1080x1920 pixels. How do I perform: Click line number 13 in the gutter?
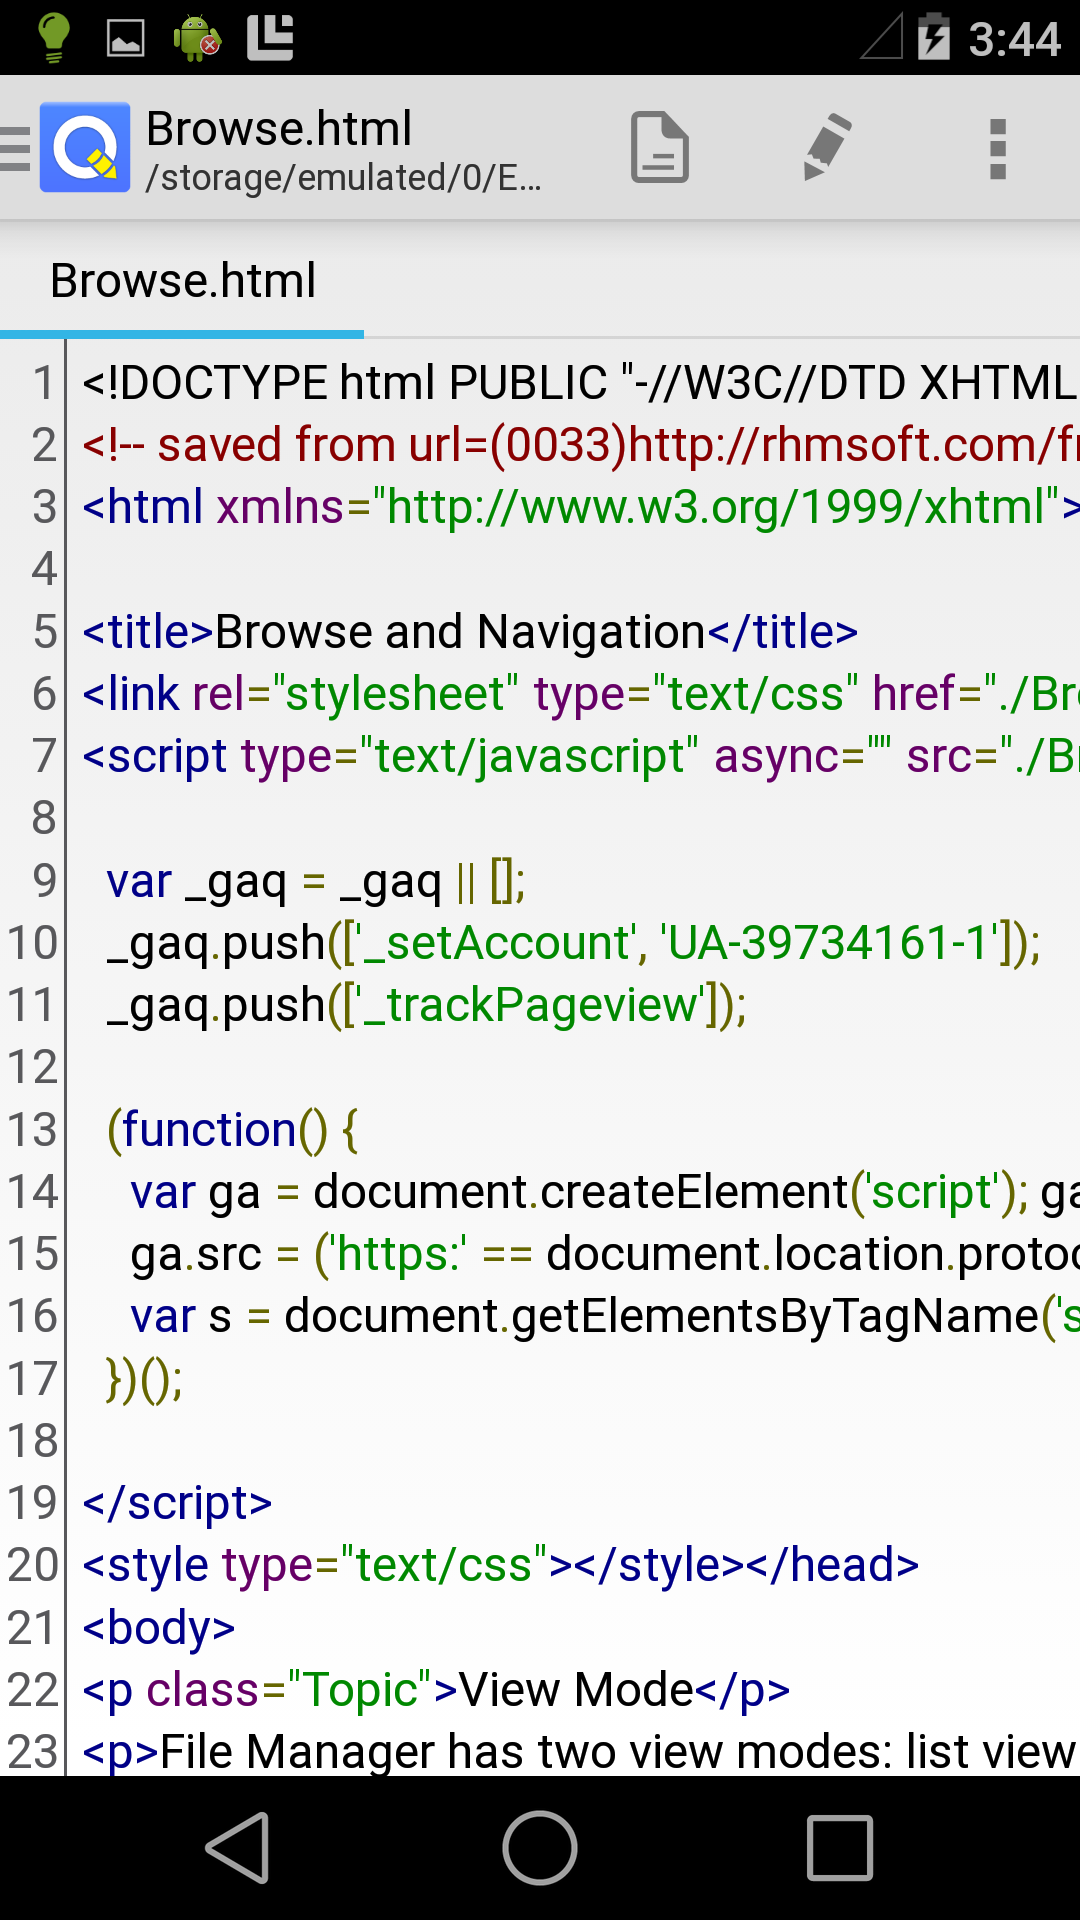33,1130
